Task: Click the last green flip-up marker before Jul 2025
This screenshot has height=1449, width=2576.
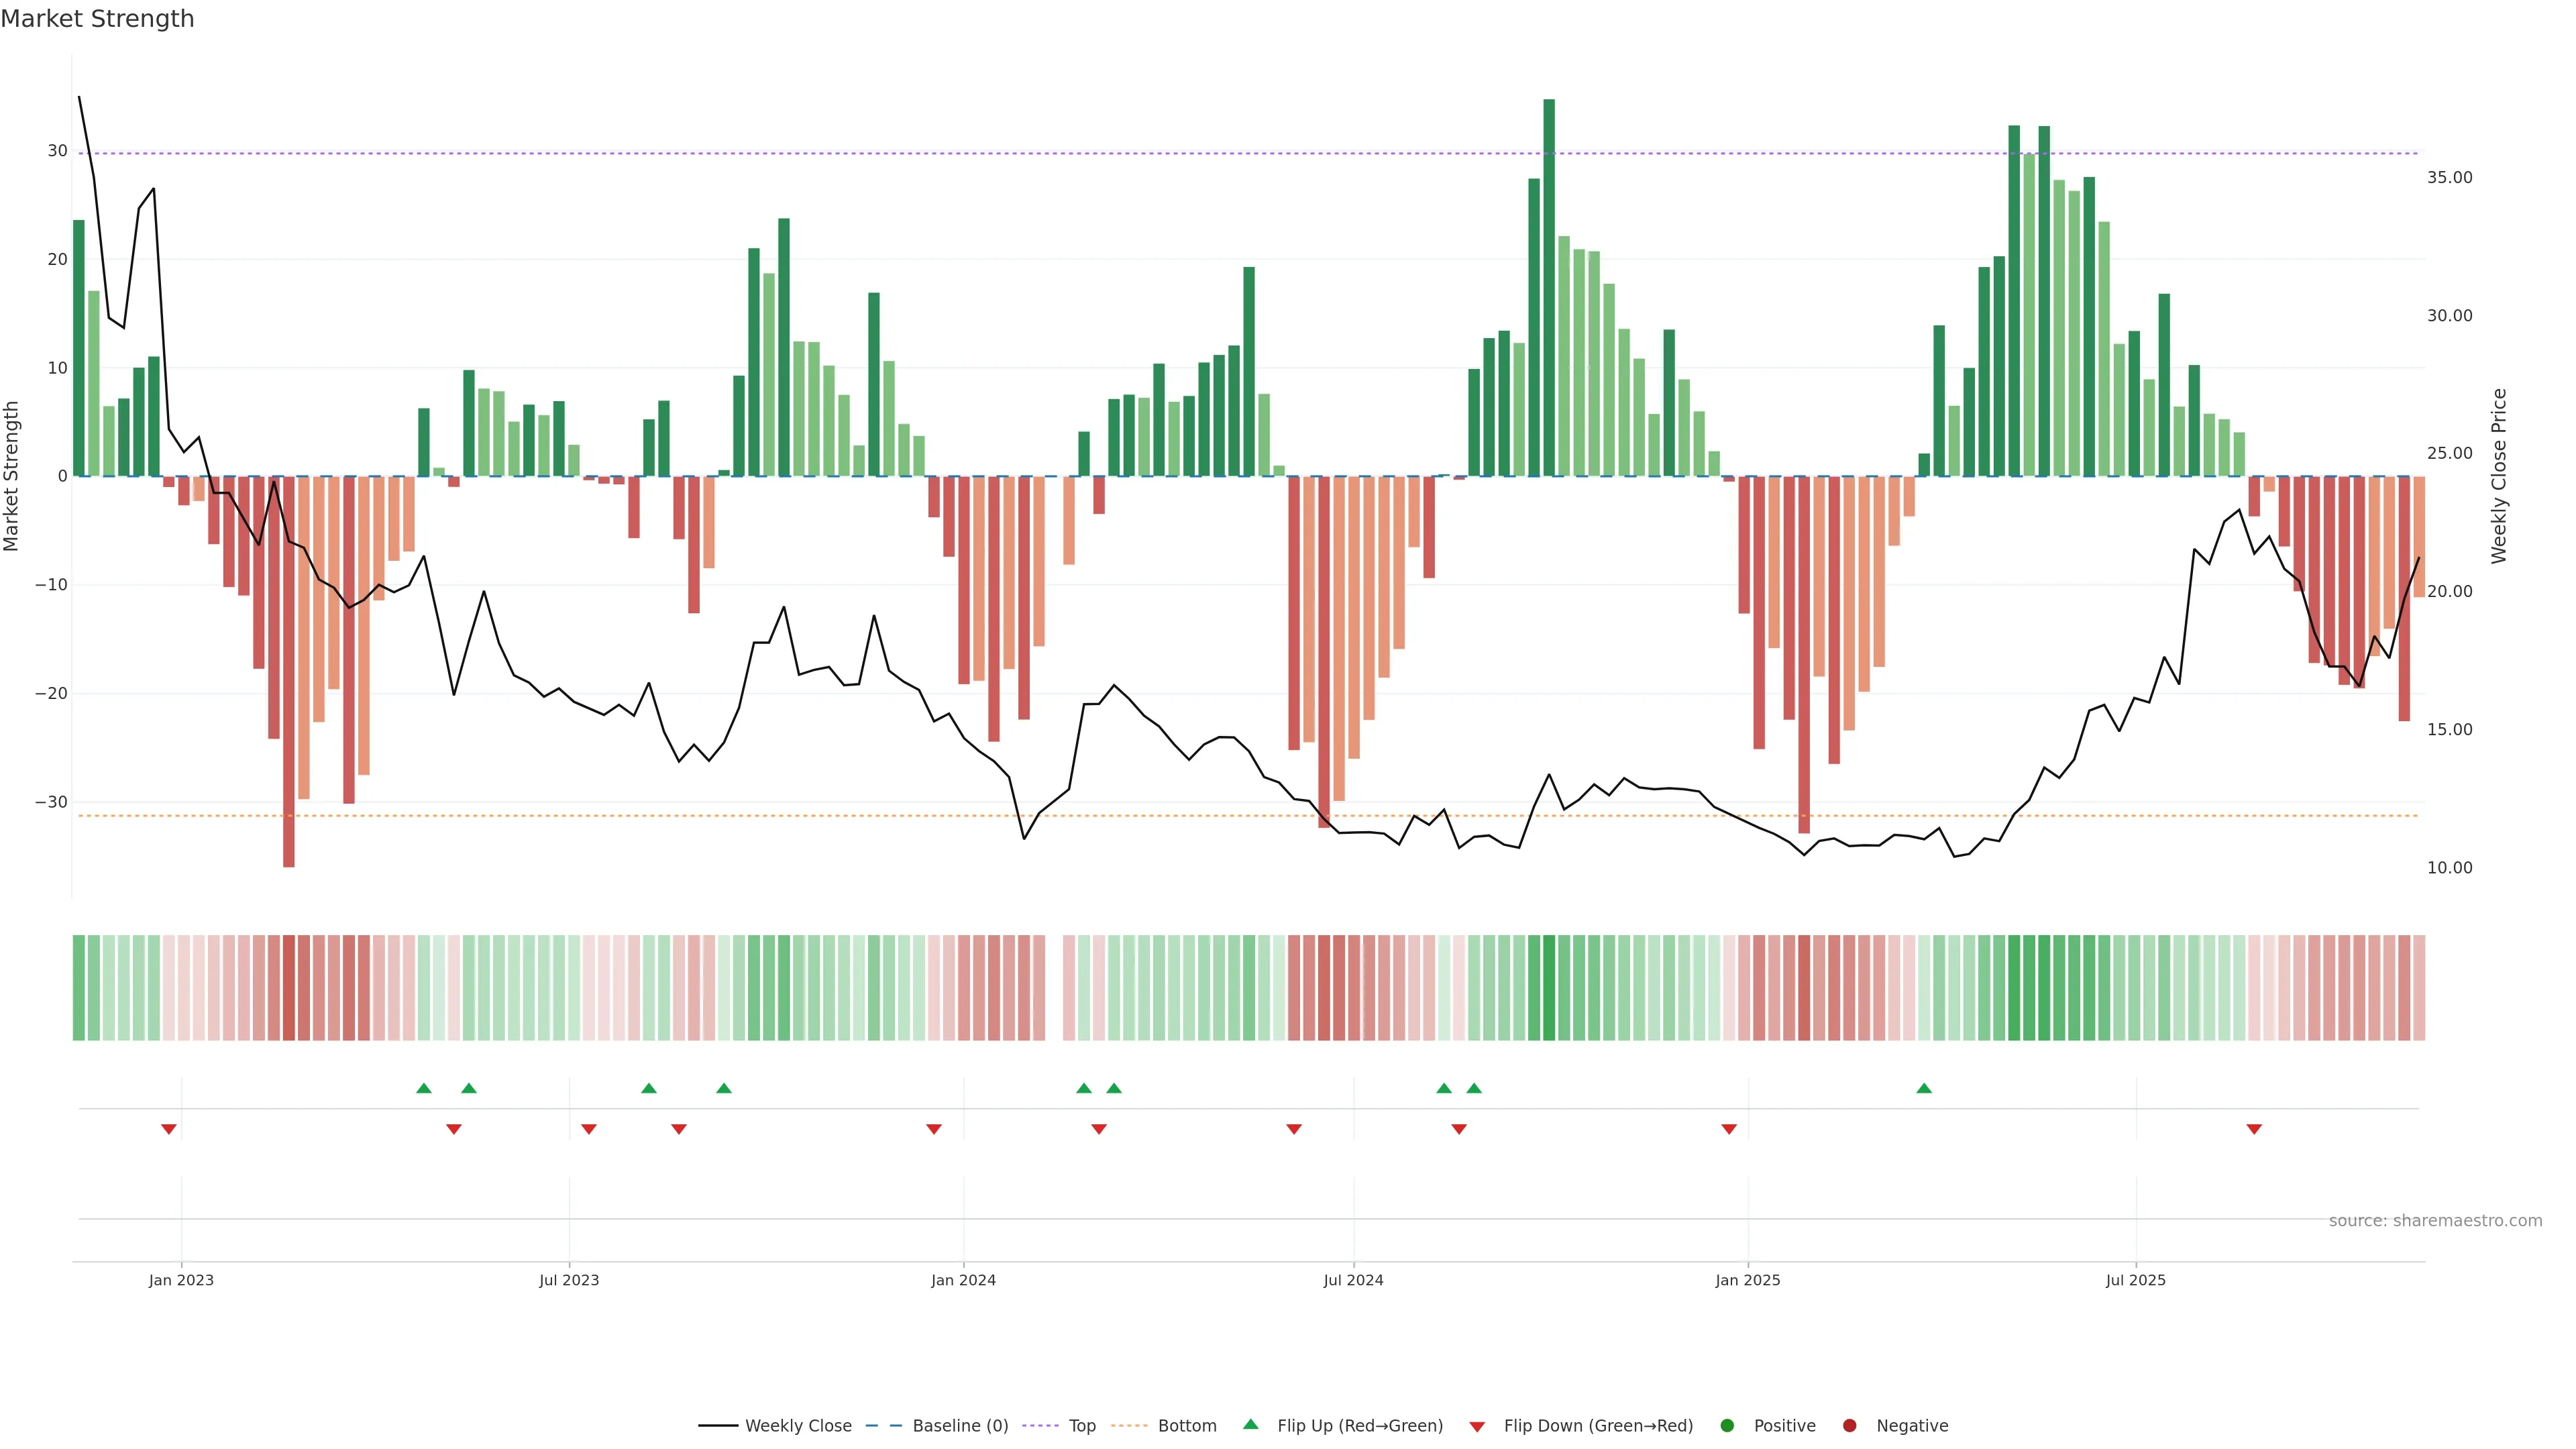Action: pos(1924,1088)
